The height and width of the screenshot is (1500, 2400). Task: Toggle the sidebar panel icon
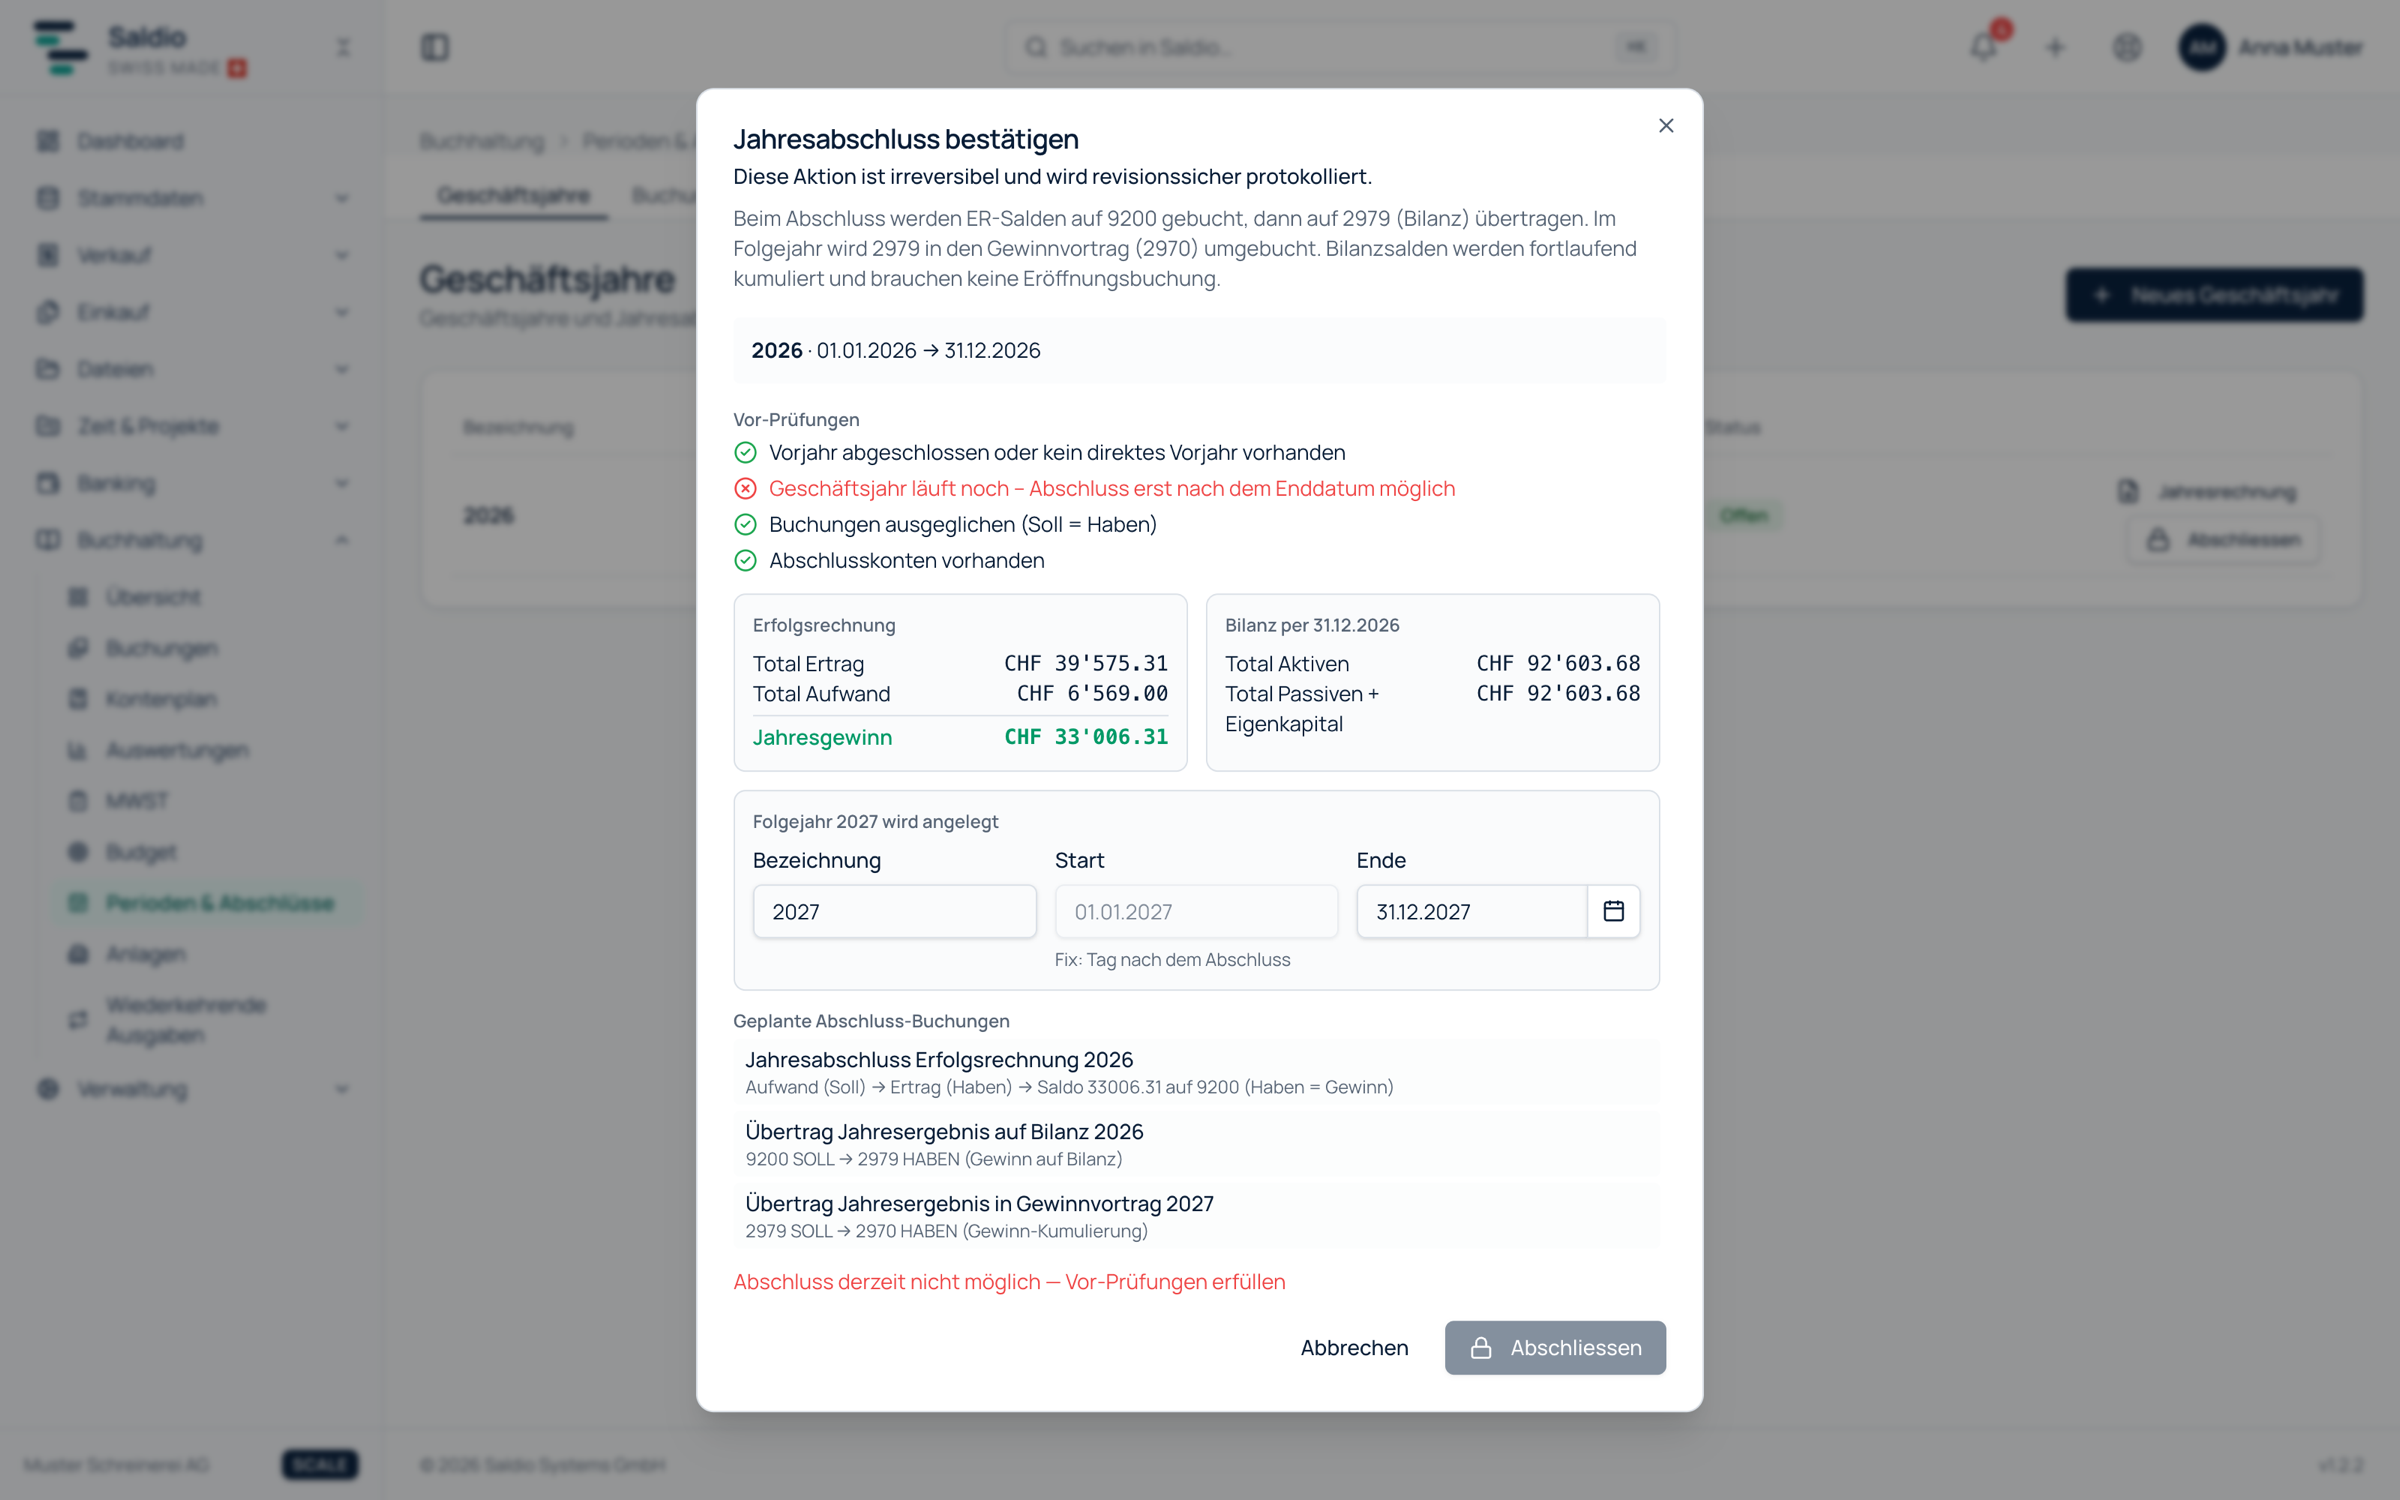click(x=435, y=47)
